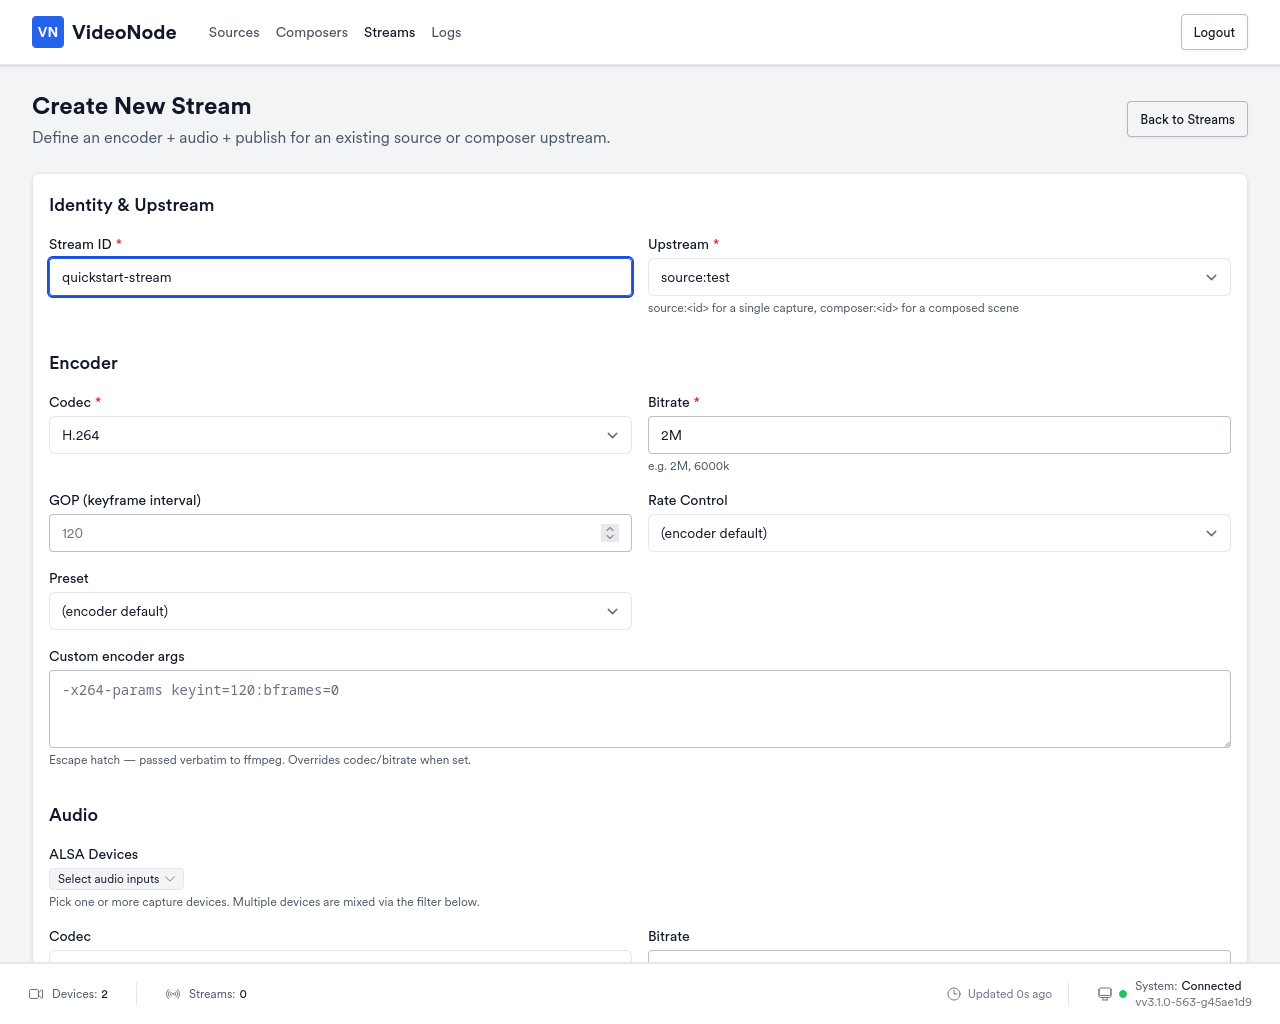Open the Upstream dropdown showing source:test

939,277
